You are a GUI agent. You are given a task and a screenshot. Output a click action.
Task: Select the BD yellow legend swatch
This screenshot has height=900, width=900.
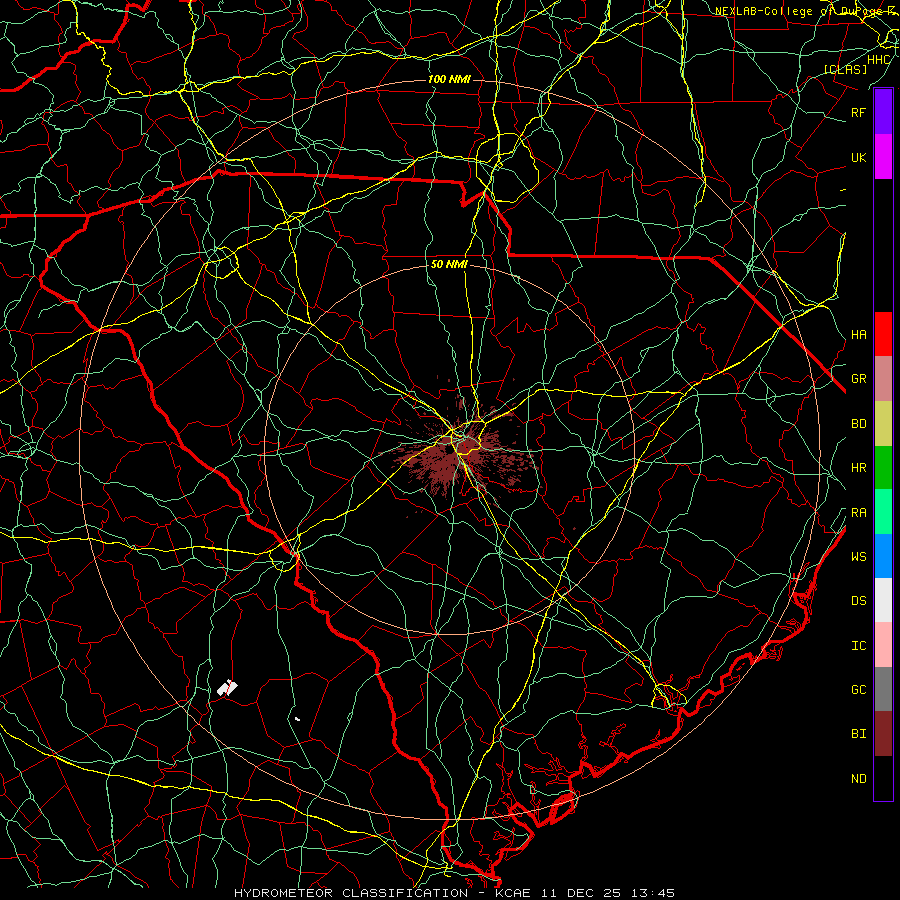pyautogui.click(x=883, y=424)
